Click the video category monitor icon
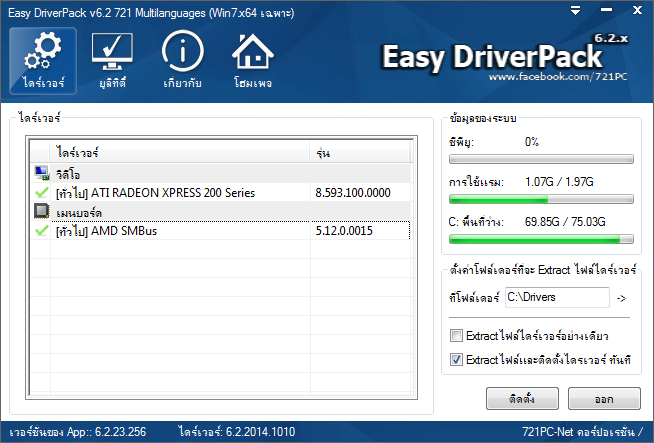This screenshot has width=654, height=443. tap(42, 173)
